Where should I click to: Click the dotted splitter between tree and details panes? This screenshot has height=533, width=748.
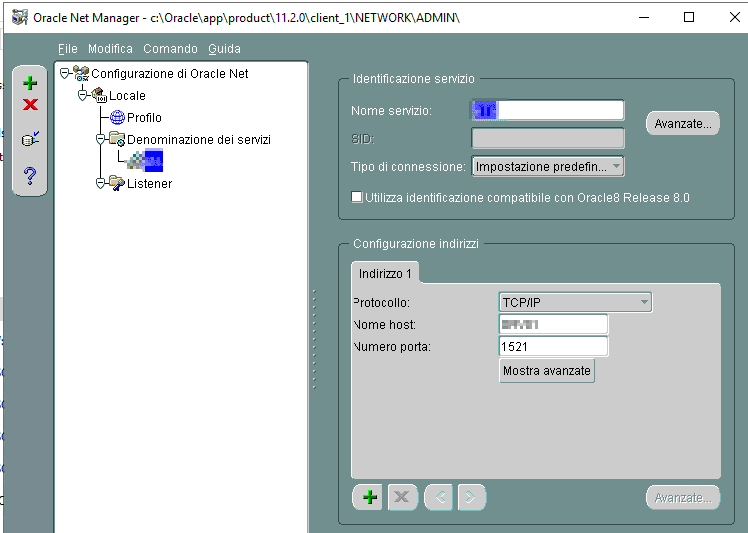[314, 339]
